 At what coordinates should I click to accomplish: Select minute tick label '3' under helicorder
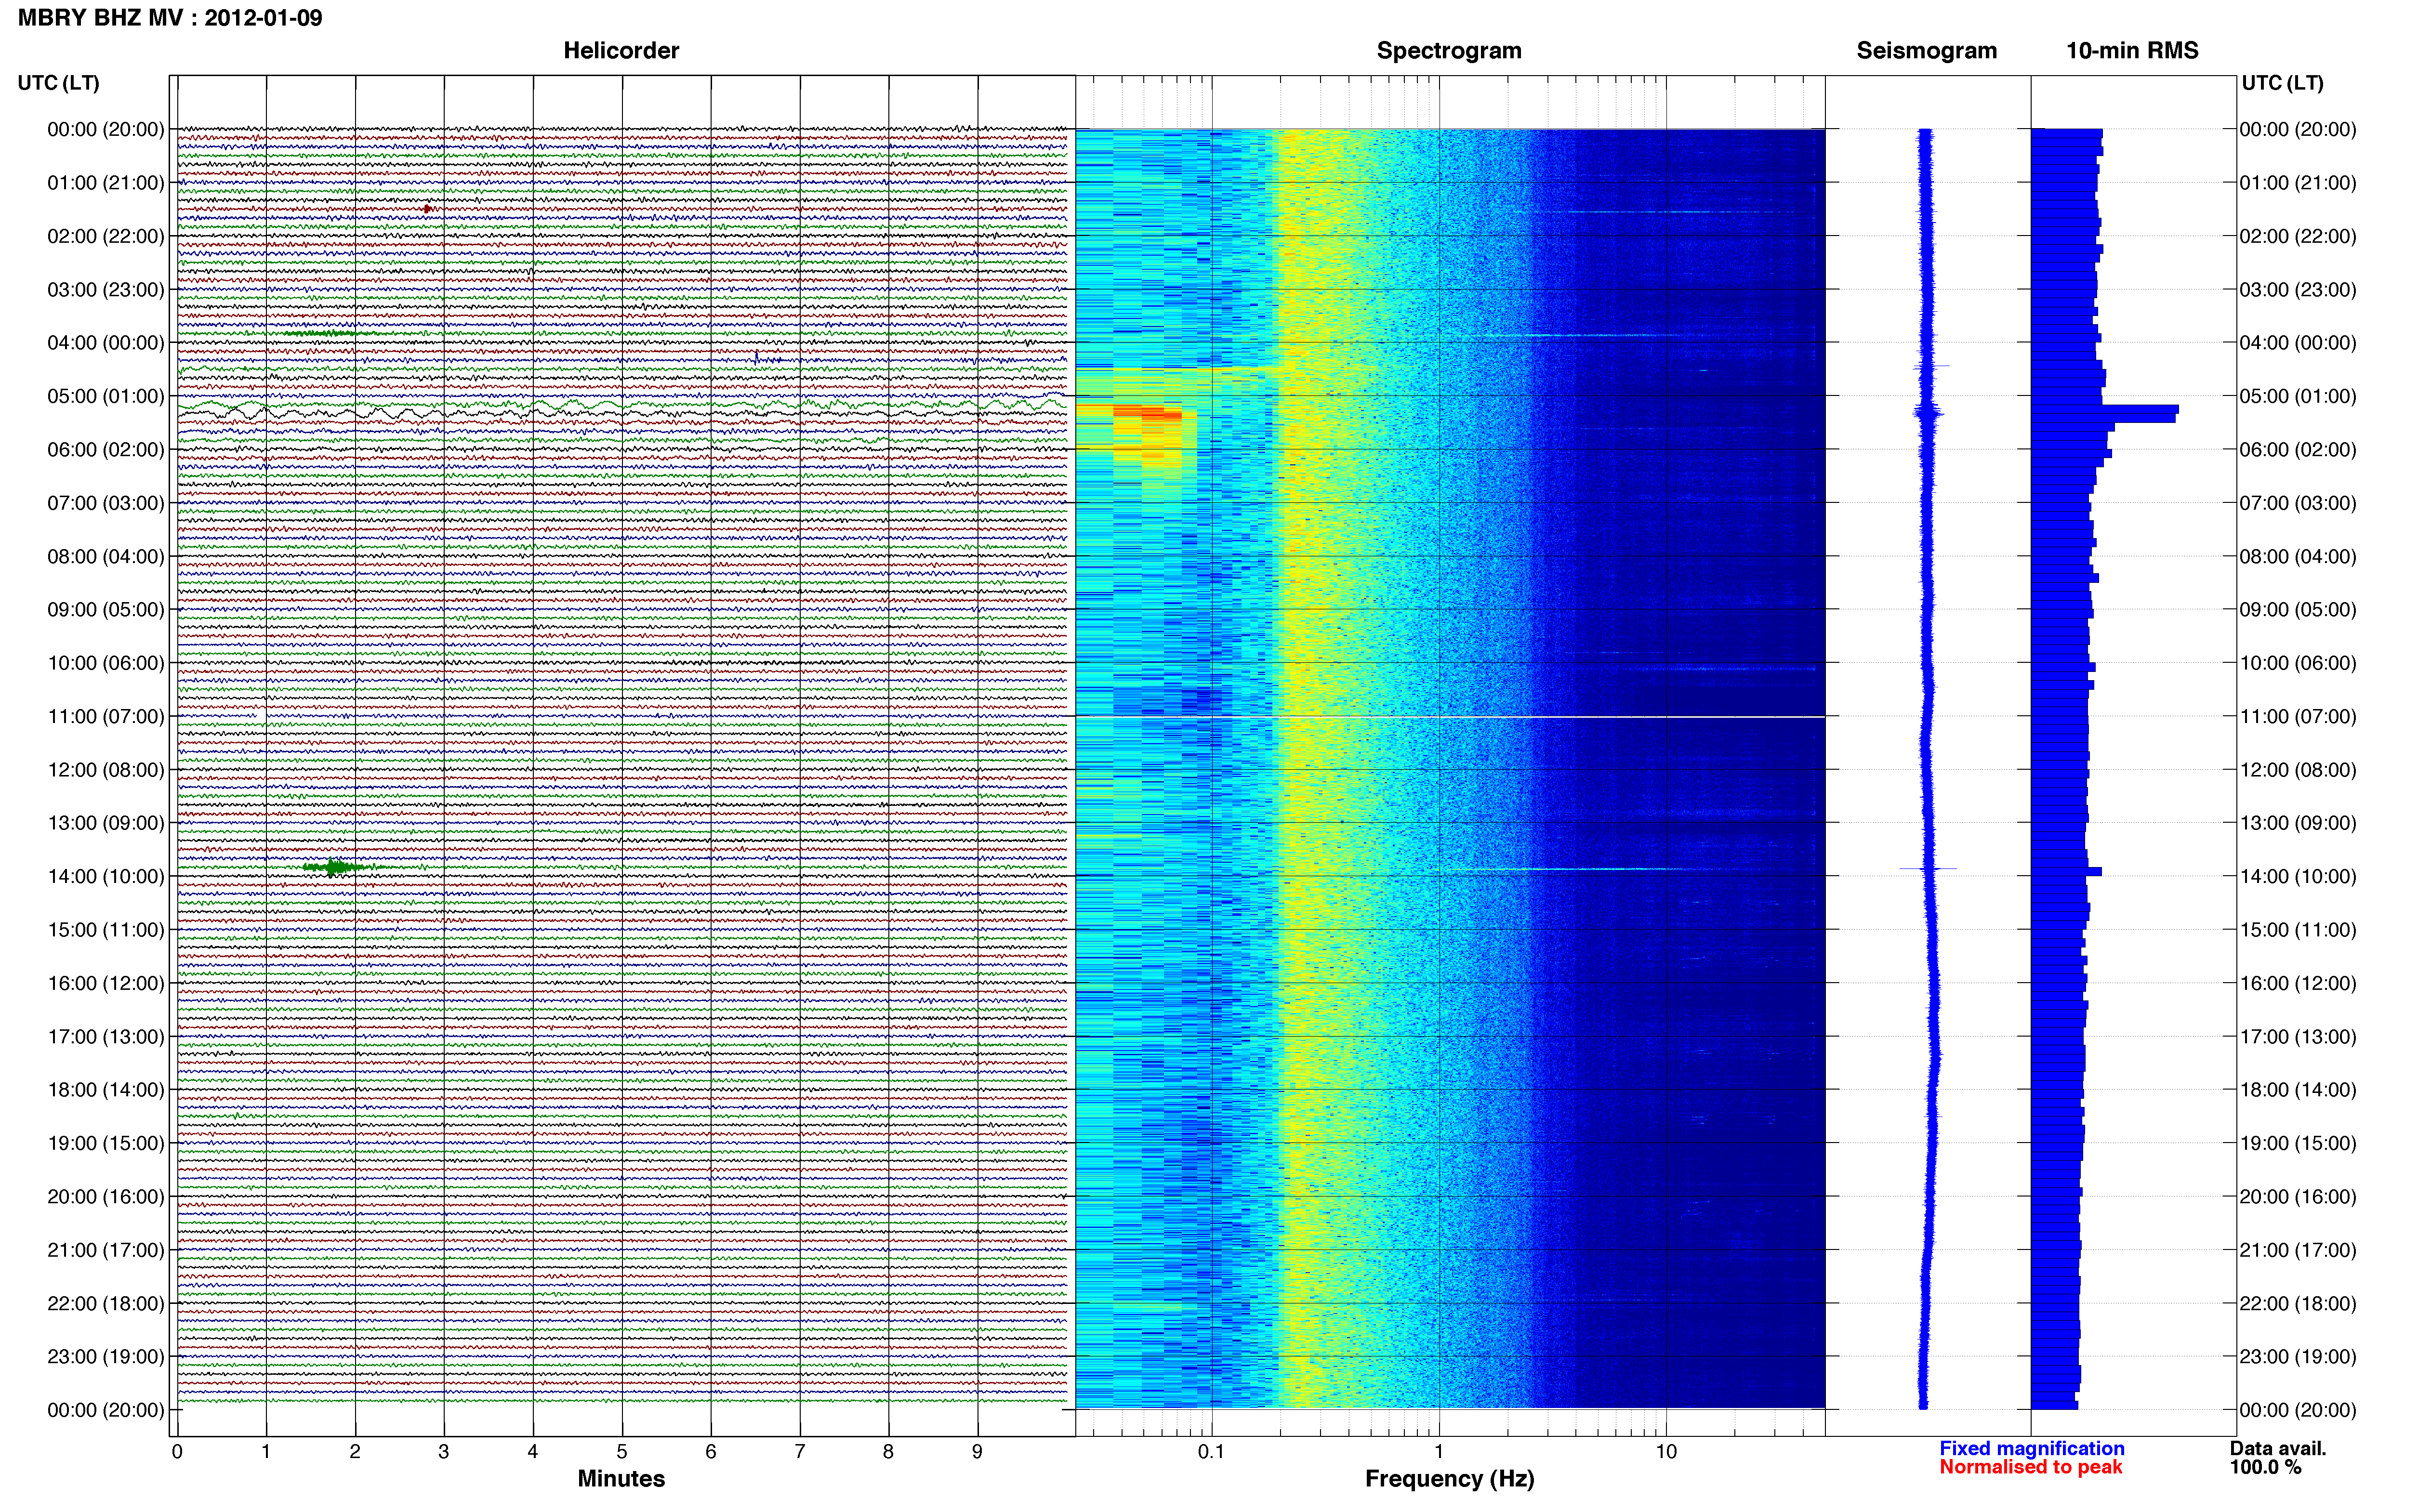tap(444, 1452)
